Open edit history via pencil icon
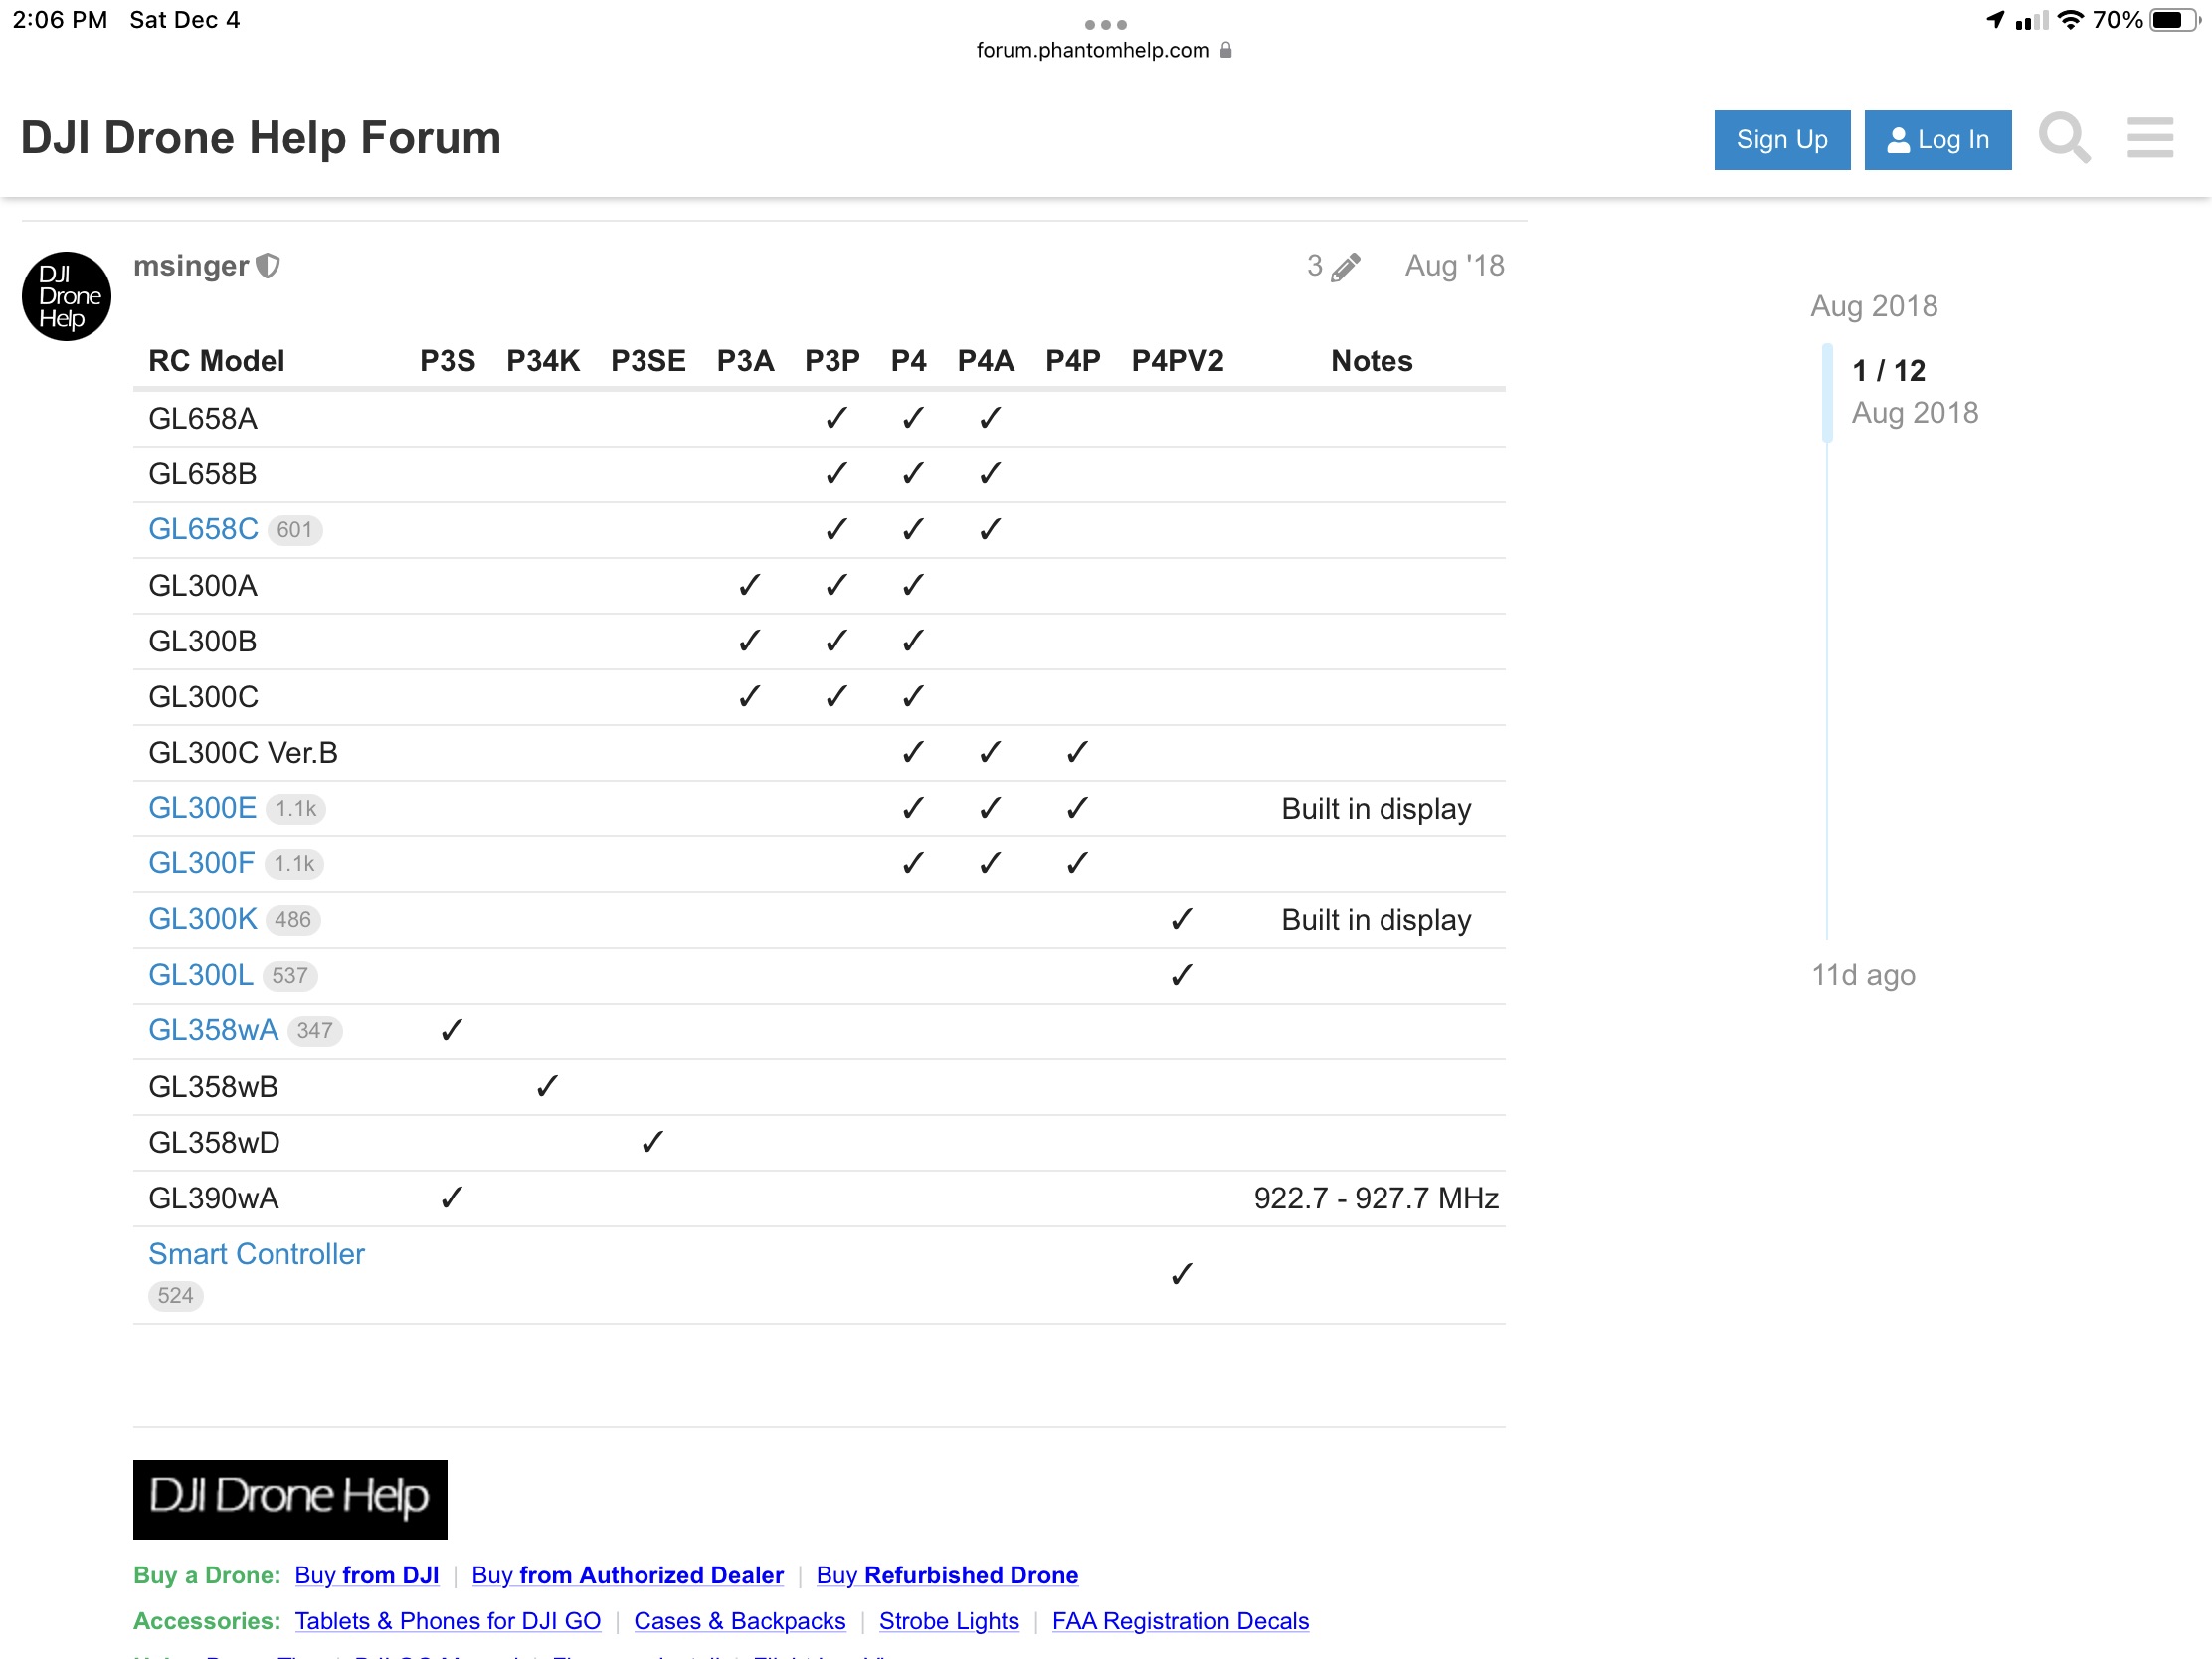This screenshot has width=2212, height=1659. coord(1345,266)
